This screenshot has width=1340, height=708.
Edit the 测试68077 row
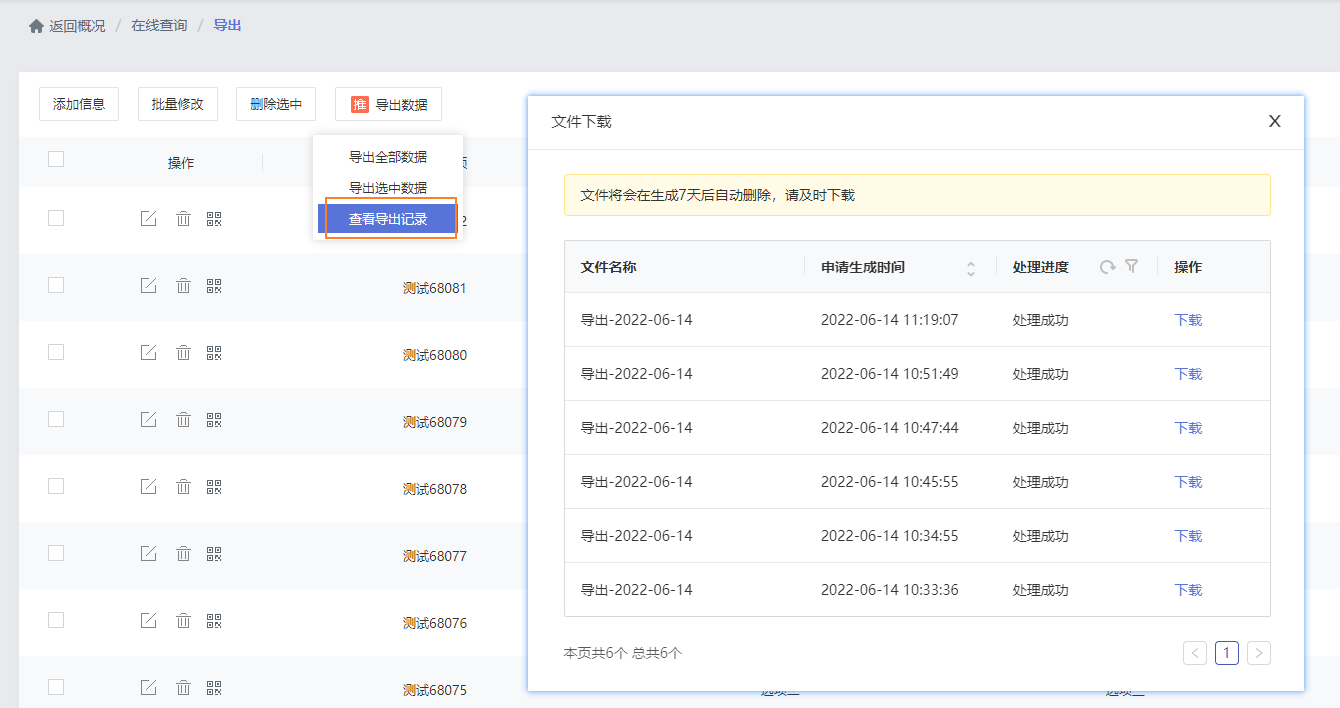coord(148,554)
